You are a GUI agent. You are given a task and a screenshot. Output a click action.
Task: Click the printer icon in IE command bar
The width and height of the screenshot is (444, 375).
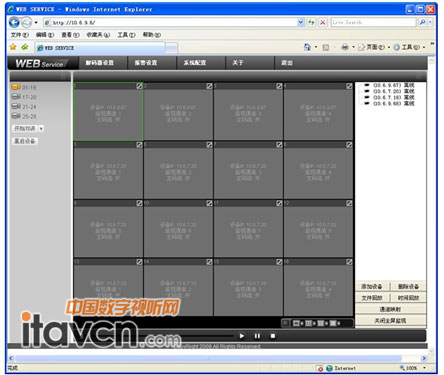click(x=345, y=47)
